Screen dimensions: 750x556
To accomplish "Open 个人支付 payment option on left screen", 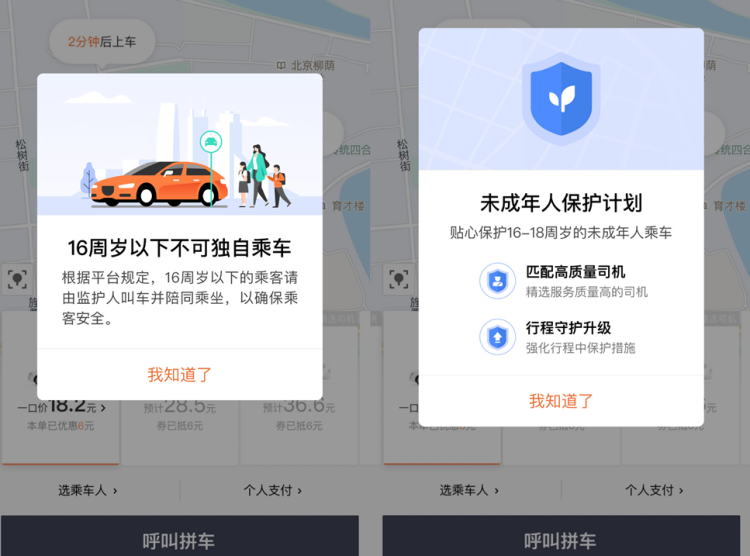I will [x=273, y=490].
